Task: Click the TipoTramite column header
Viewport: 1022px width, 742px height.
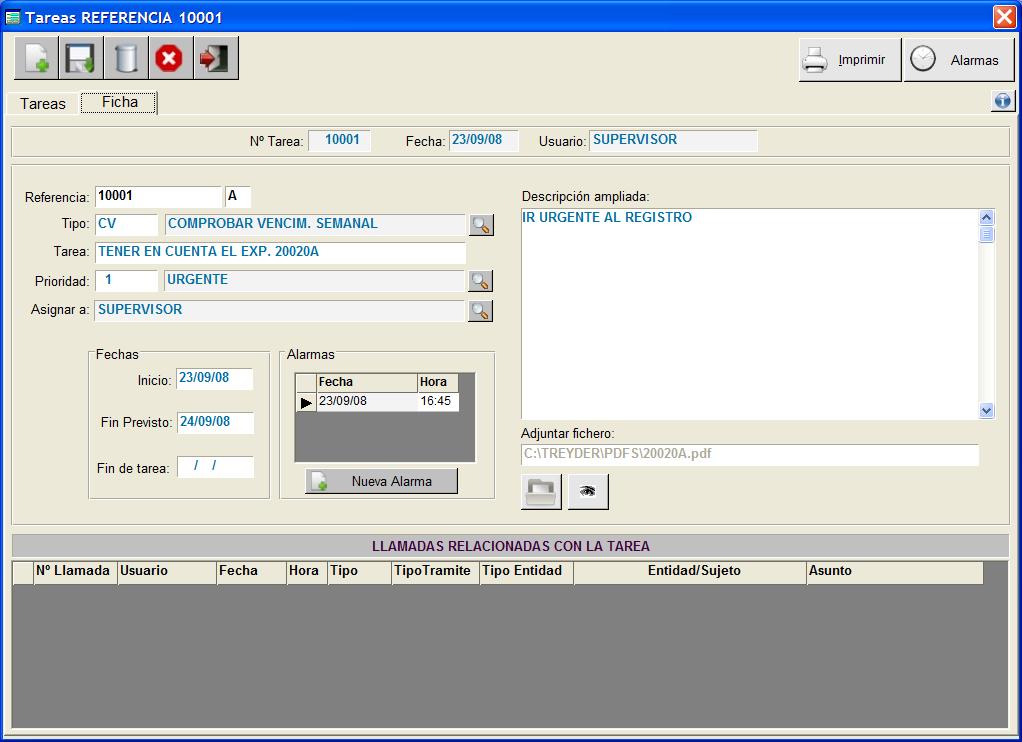Action: (436, 572)
